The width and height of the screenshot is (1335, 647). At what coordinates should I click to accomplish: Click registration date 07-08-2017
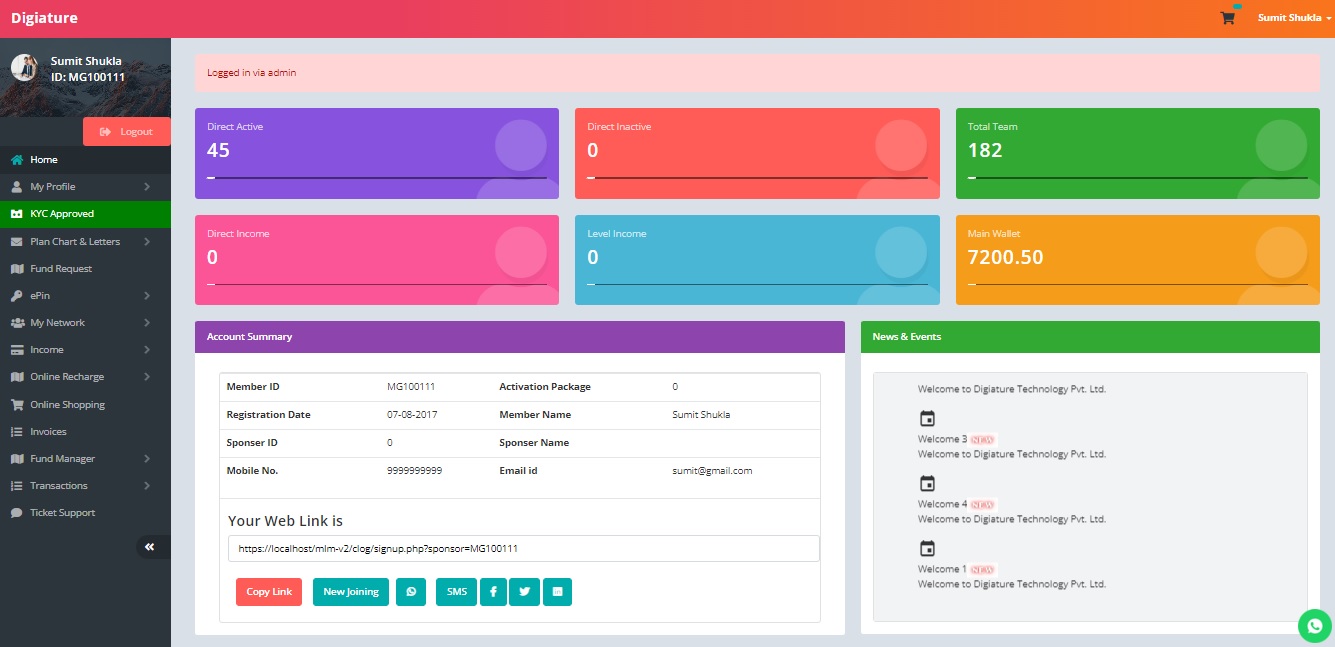point(412,414)
